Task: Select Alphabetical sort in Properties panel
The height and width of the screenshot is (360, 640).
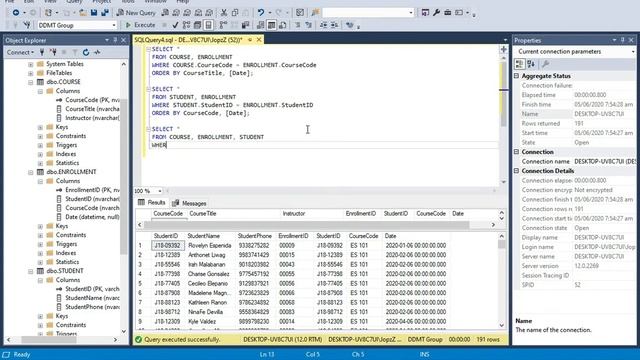Action: 531,64
